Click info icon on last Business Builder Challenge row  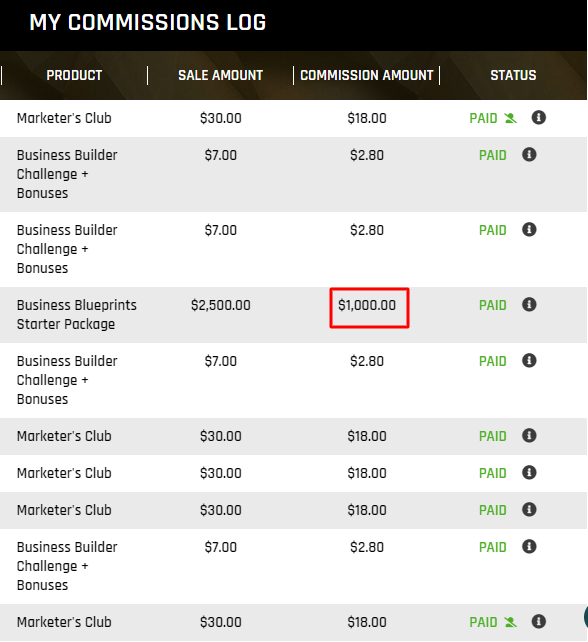click(529, 547)
